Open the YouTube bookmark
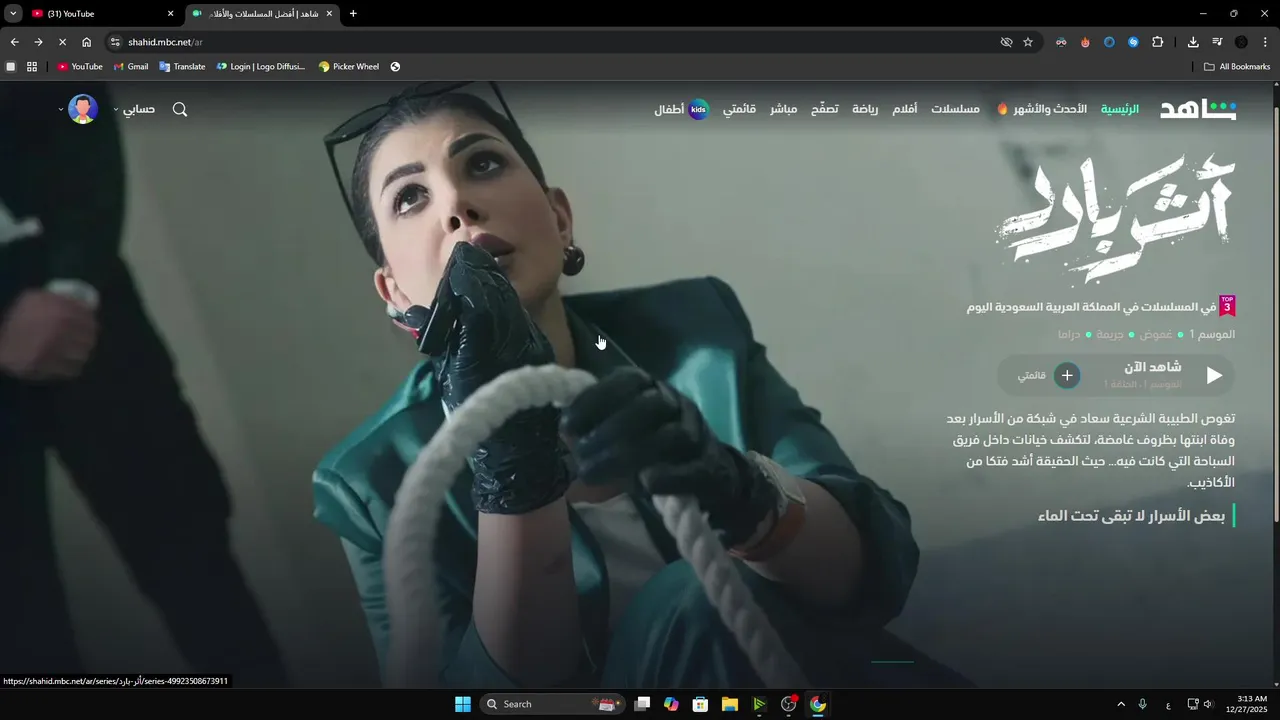1280x720 pixels. point(80,67)
